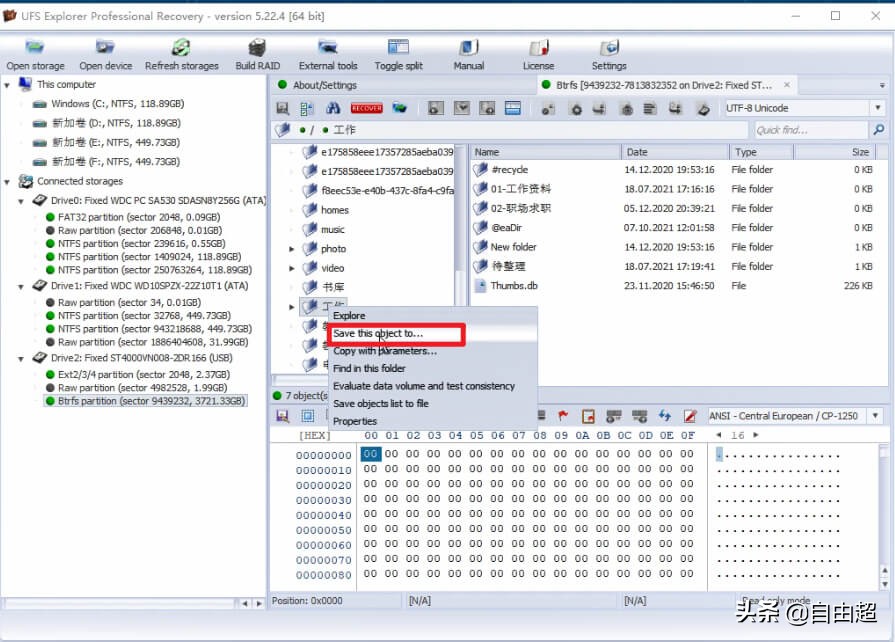
Task: Select the @eaDir folder row
Action: 674,228
